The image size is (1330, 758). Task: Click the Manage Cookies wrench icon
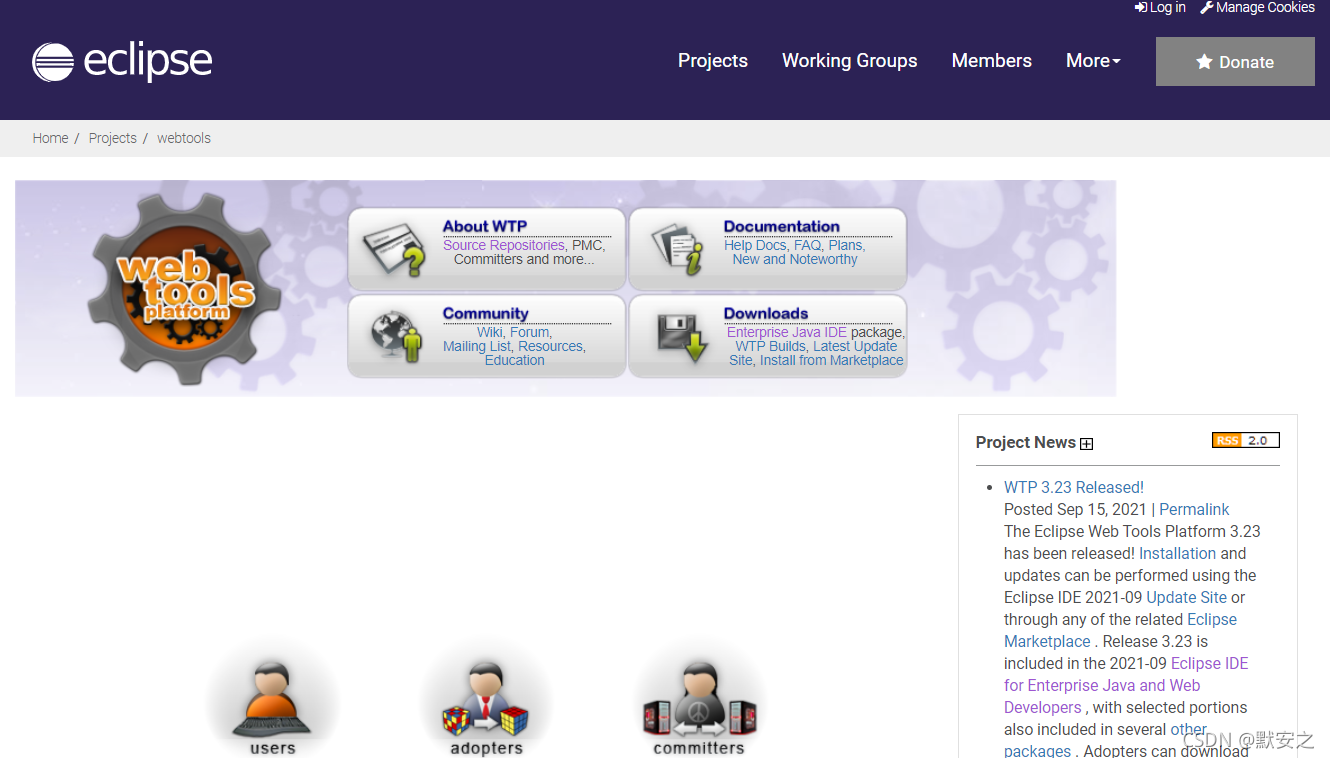pyautogui.click(x=1207, y=7)
